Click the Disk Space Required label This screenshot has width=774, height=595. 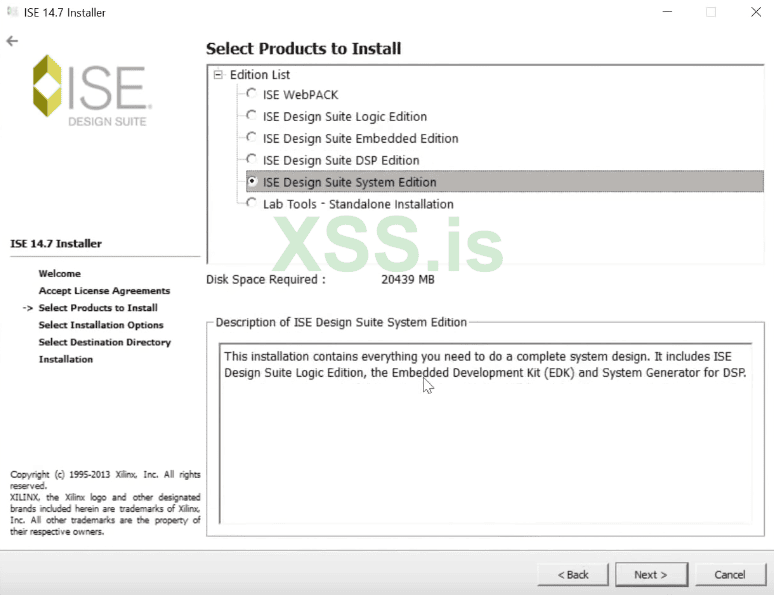pos(266,279)
